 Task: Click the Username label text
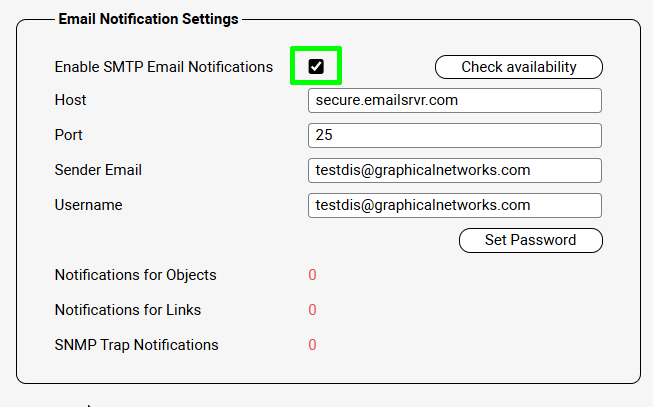coord(88,205)
